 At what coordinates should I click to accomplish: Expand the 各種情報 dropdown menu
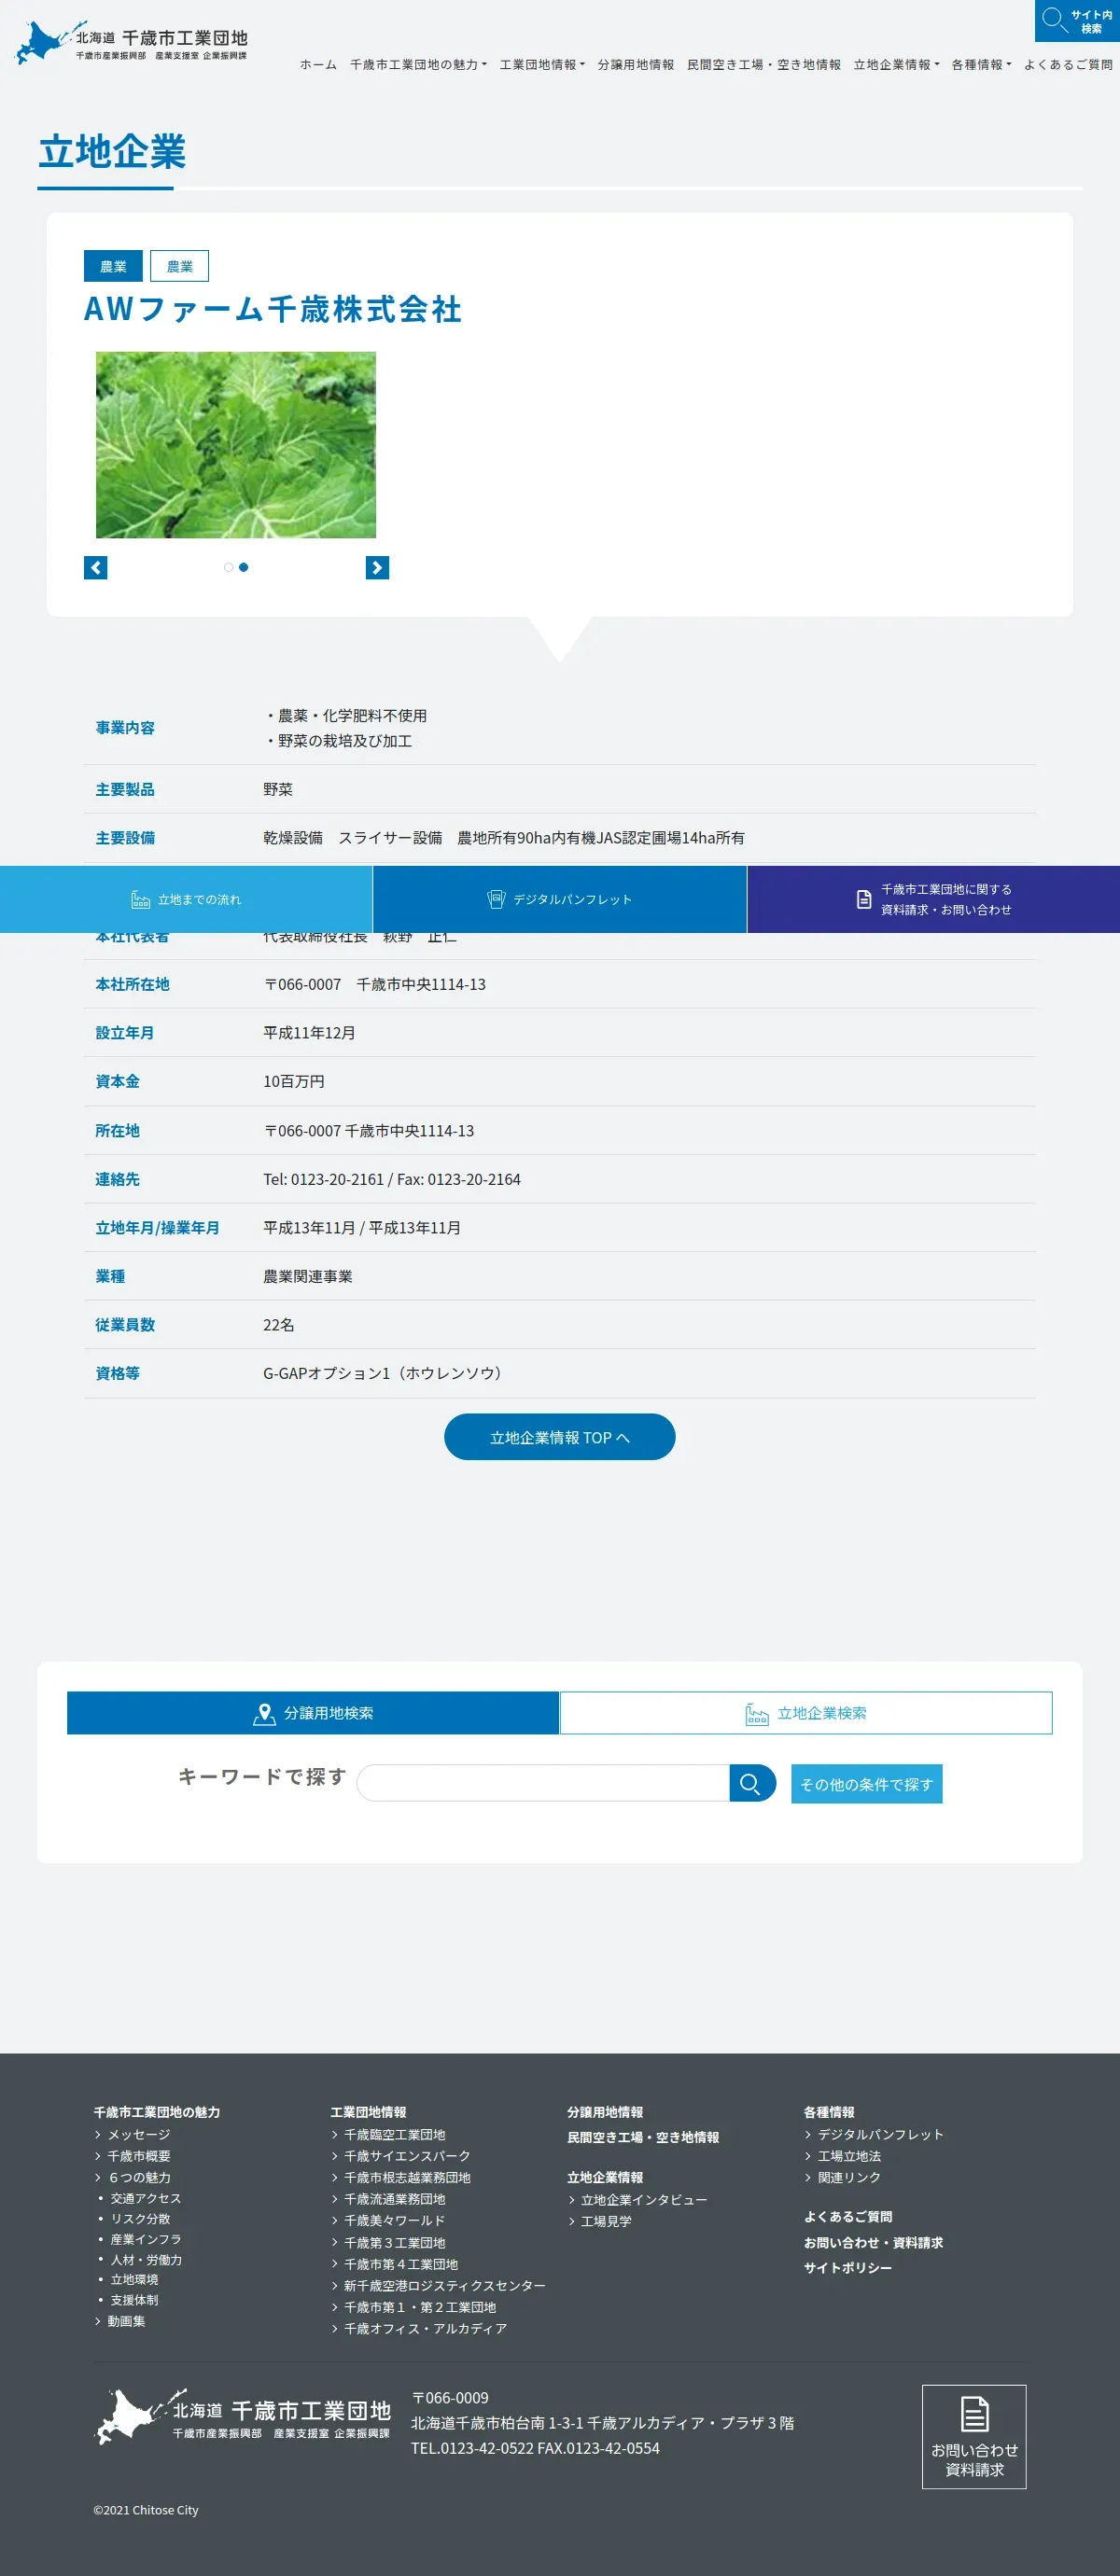[x=981, y=65]
